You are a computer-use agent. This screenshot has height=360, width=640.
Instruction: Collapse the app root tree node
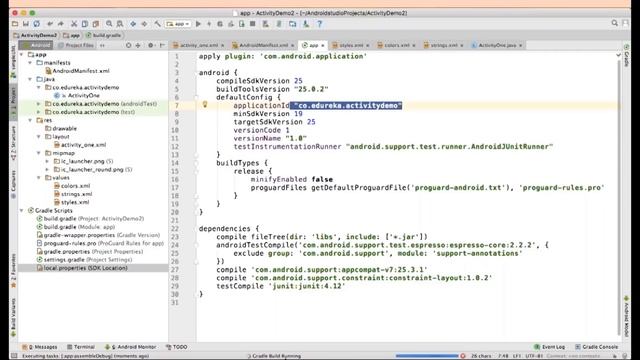[x=22, y=54]
